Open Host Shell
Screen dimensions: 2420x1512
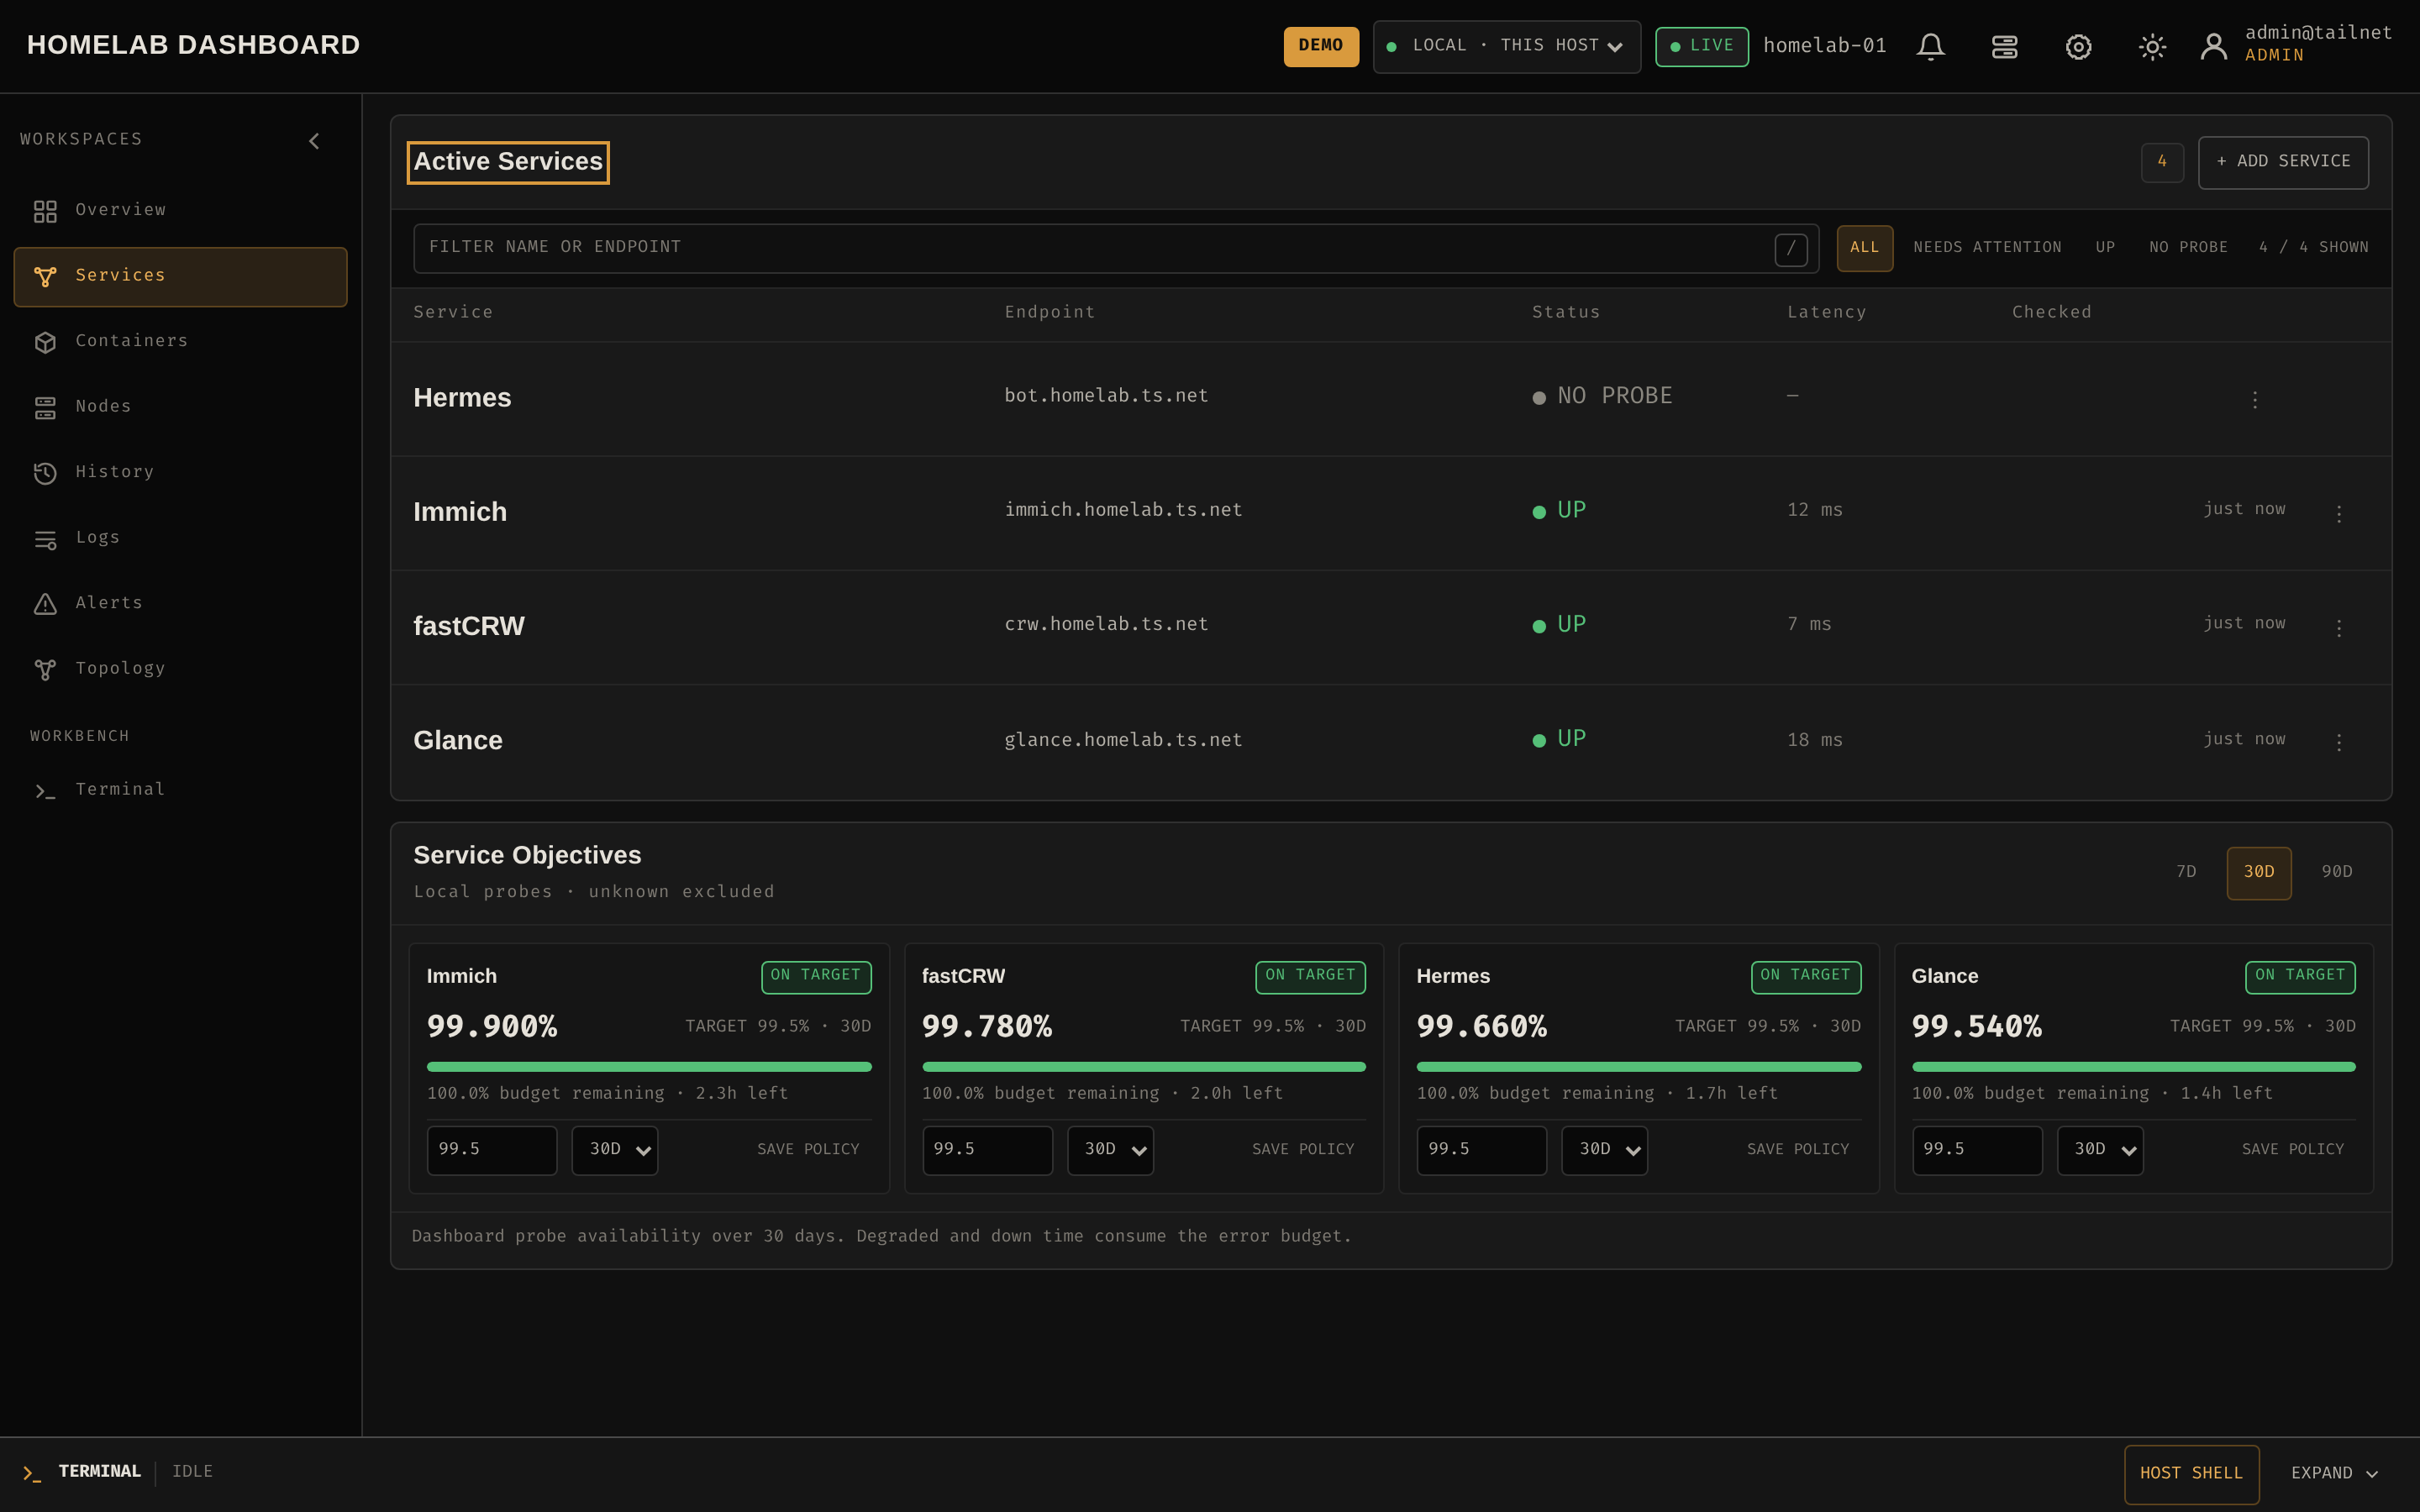pyautogui.click(x=2191, y=1474)
